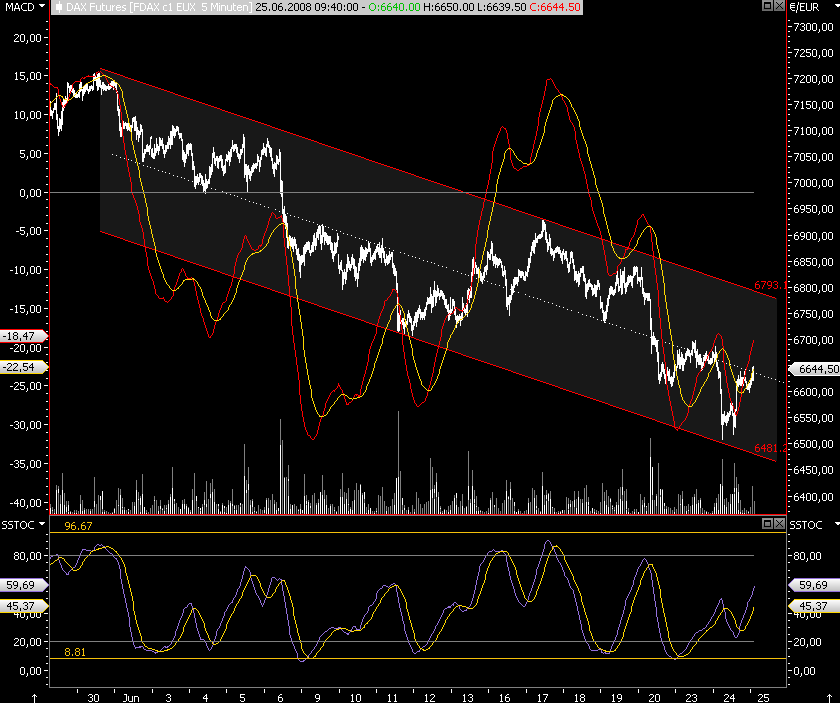Click the 7300,00 price axis label
The height and width of the screenshot is (703, 840).
point(813,27)
